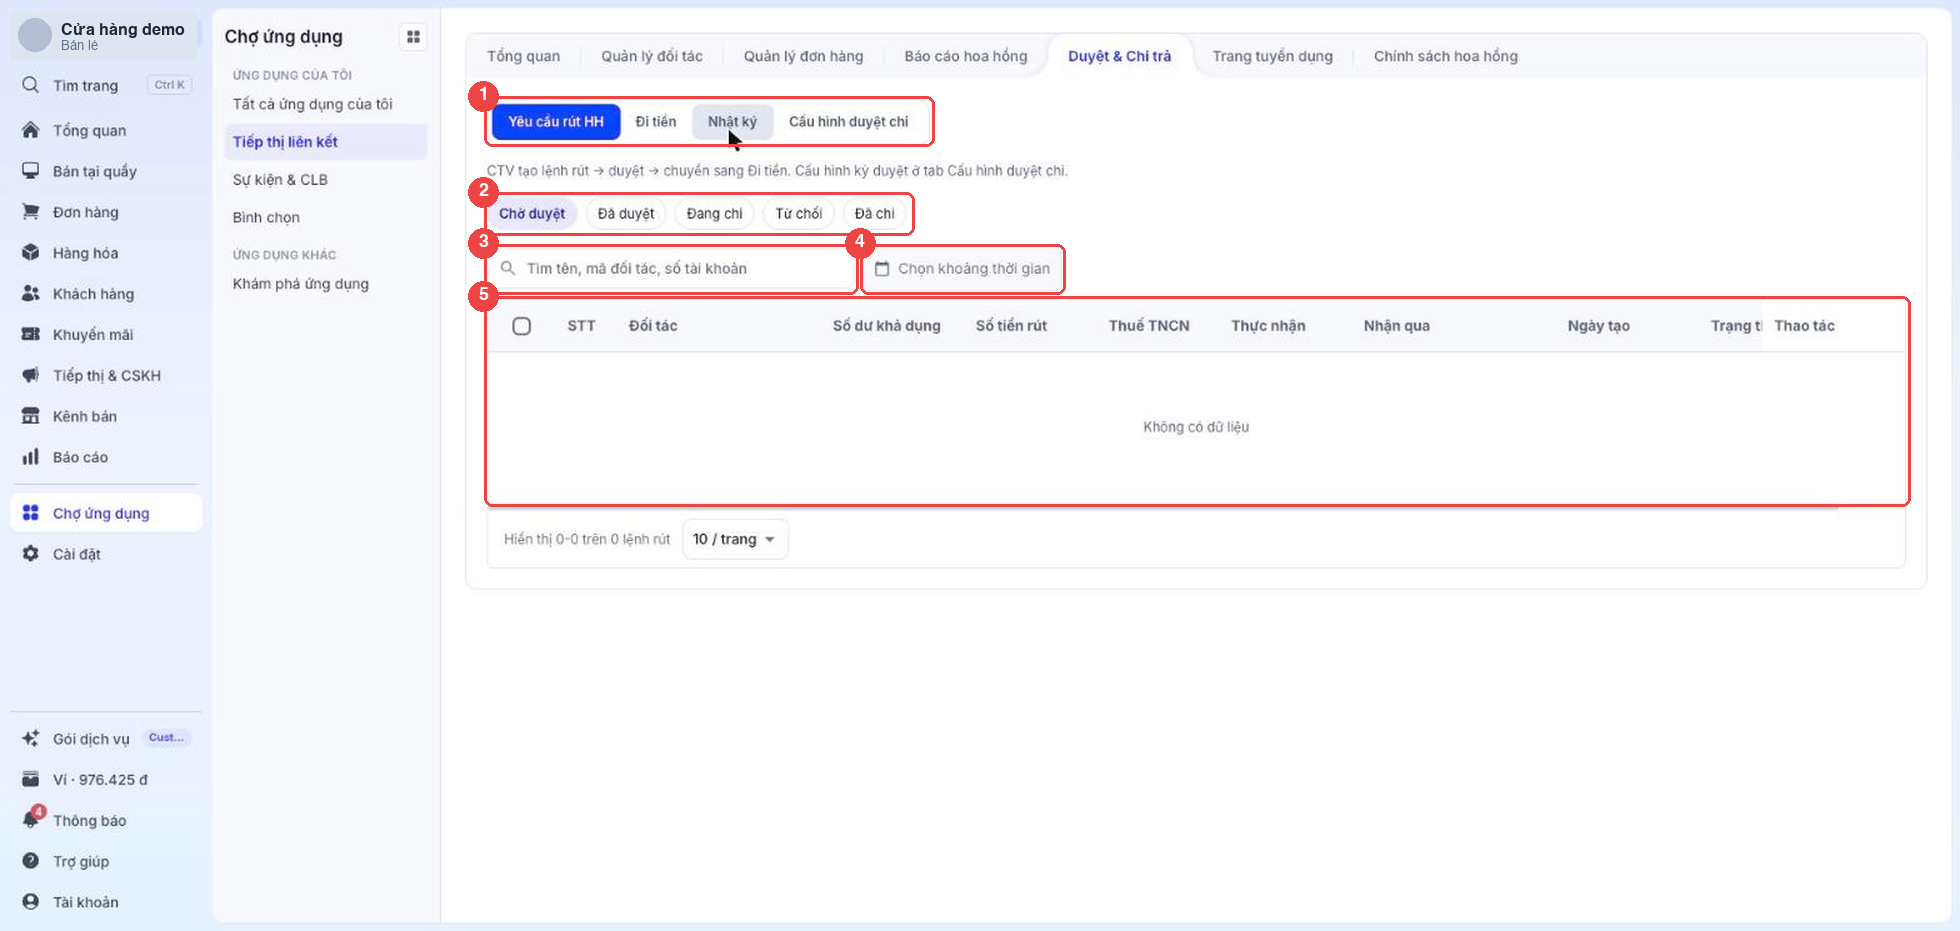Select the Đã duyệt status filter
Viewport: 1960px width, 931px height.
click(626, 214)
